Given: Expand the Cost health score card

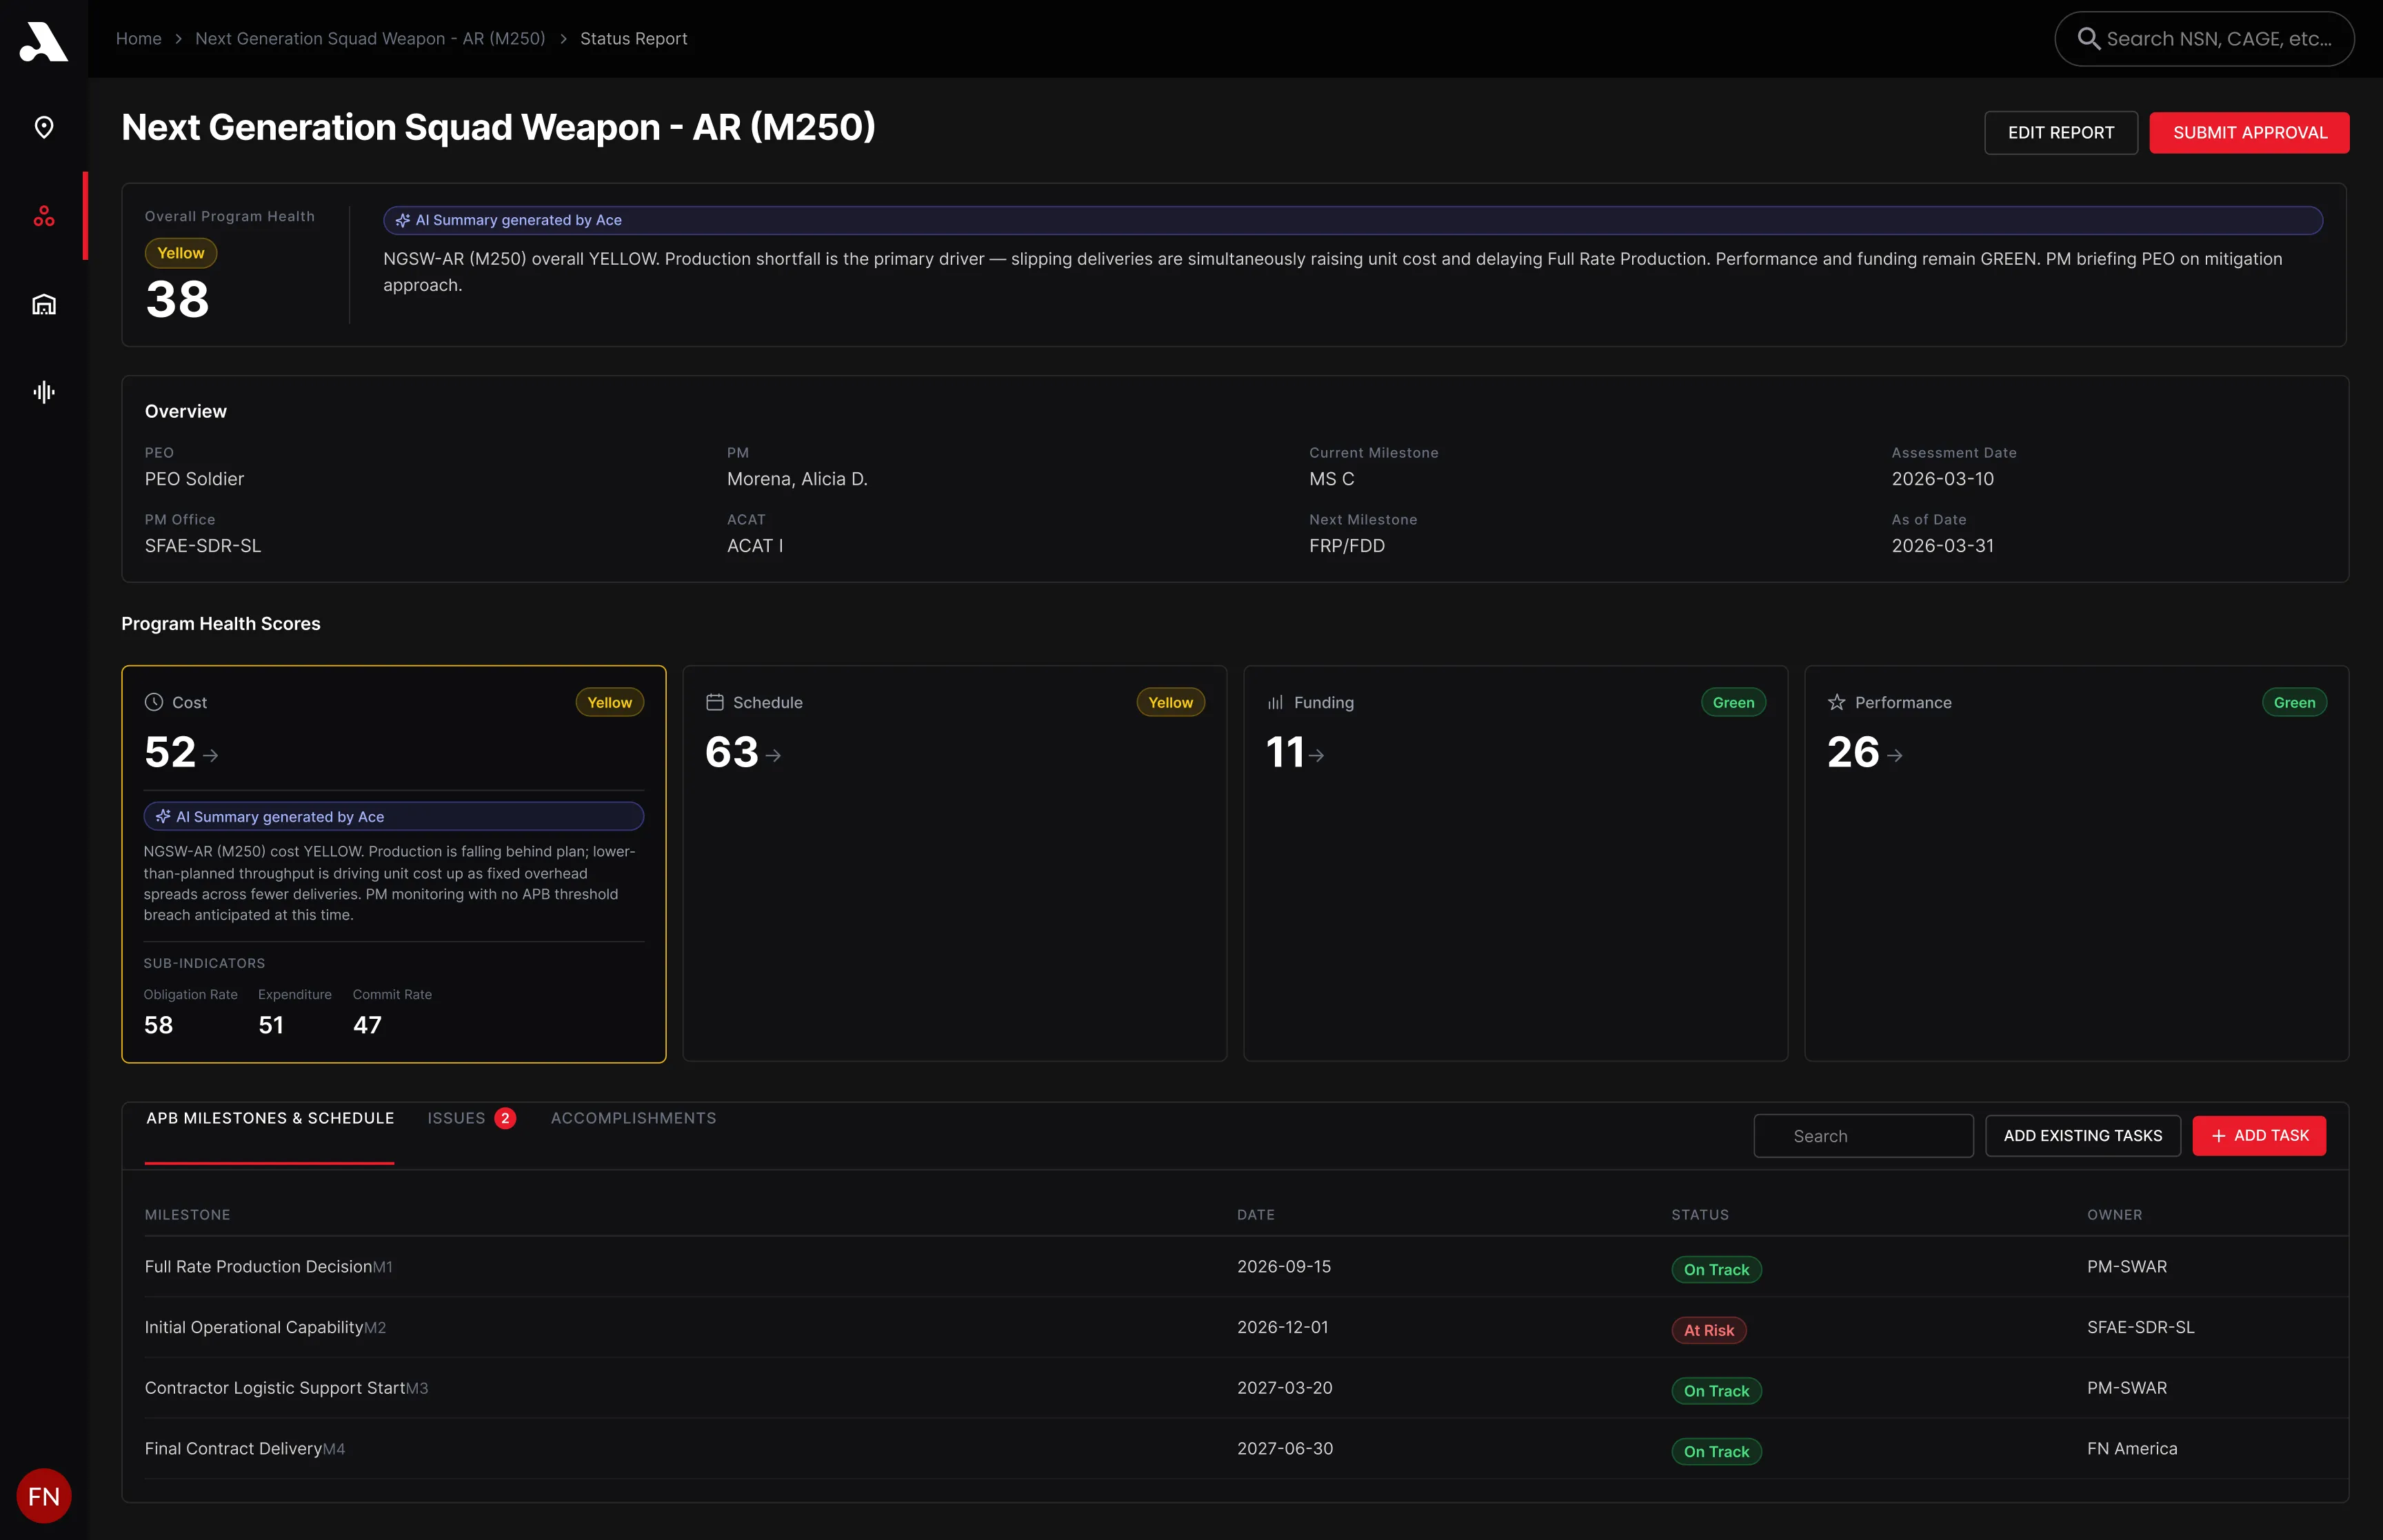Looking at the screenshot, I should [394, 863].
